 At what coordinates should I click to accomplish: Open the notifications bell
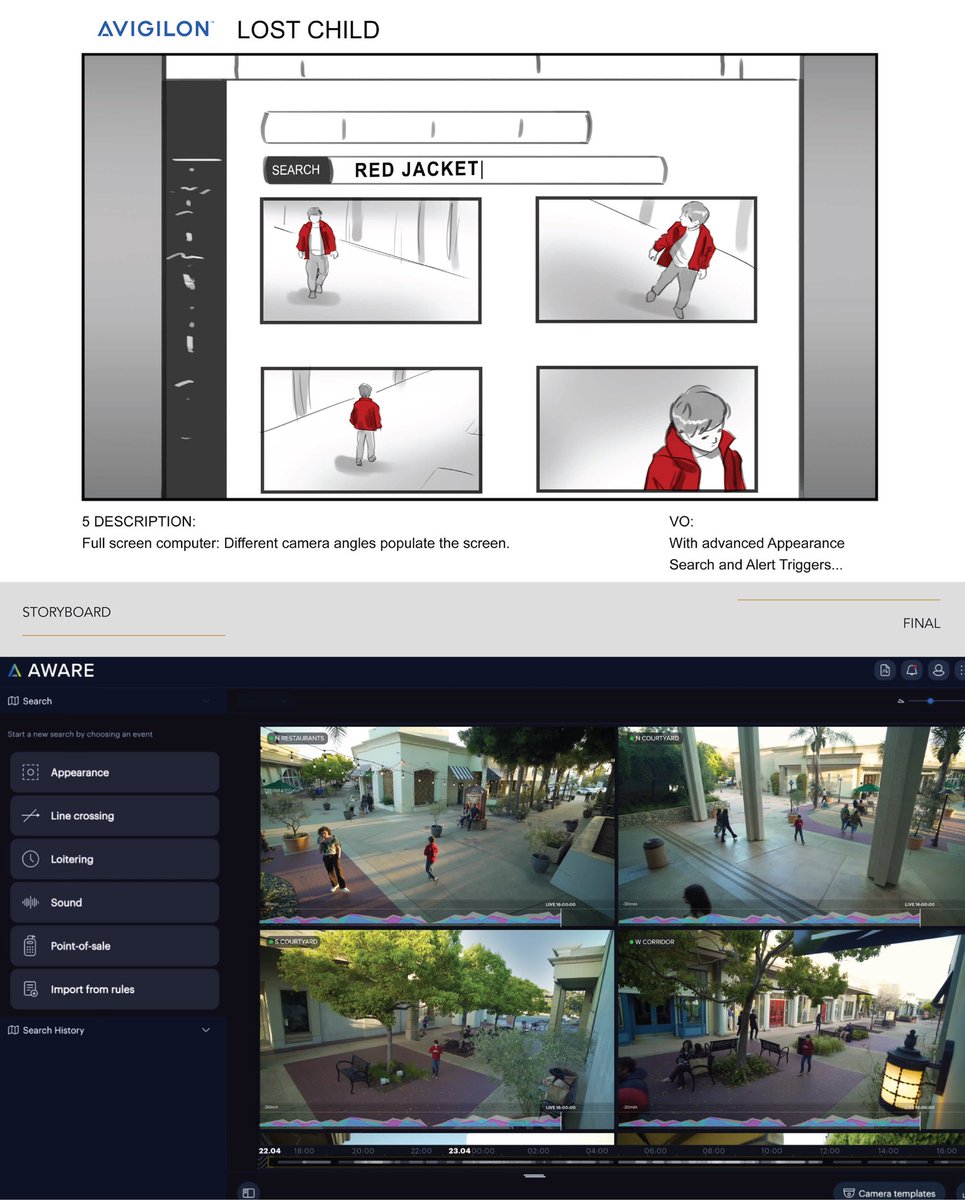(x=912, y=670)
